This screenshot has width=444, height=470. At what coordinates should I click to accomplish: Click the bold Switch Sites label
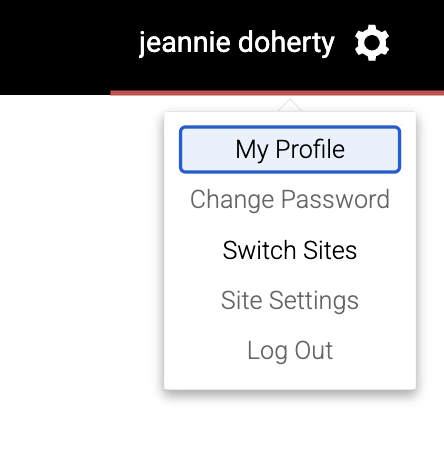tap(290, 250)
